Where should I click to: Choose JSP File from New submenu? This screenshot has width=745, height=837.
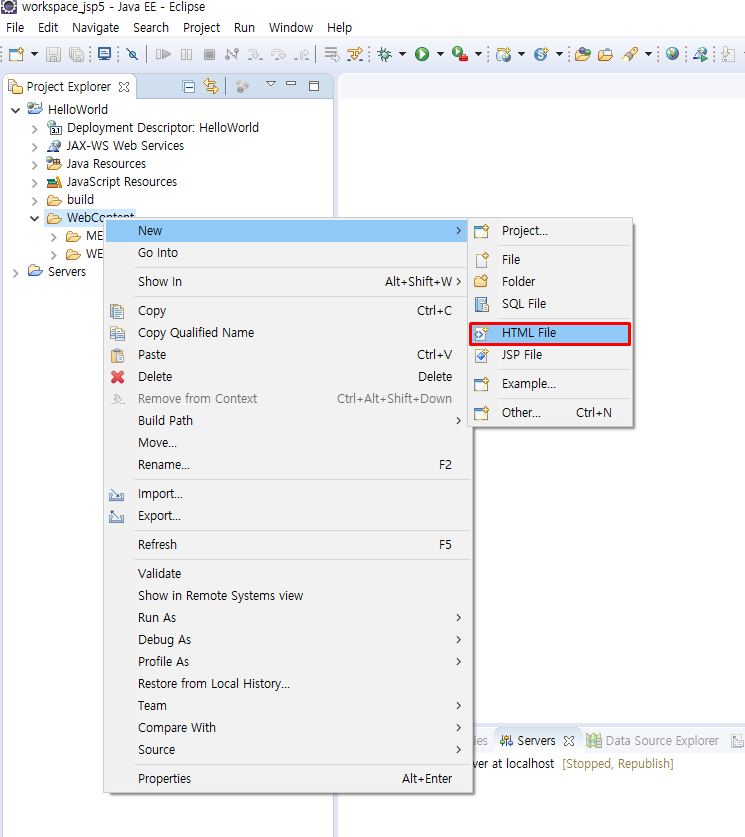tap(550, 355)
